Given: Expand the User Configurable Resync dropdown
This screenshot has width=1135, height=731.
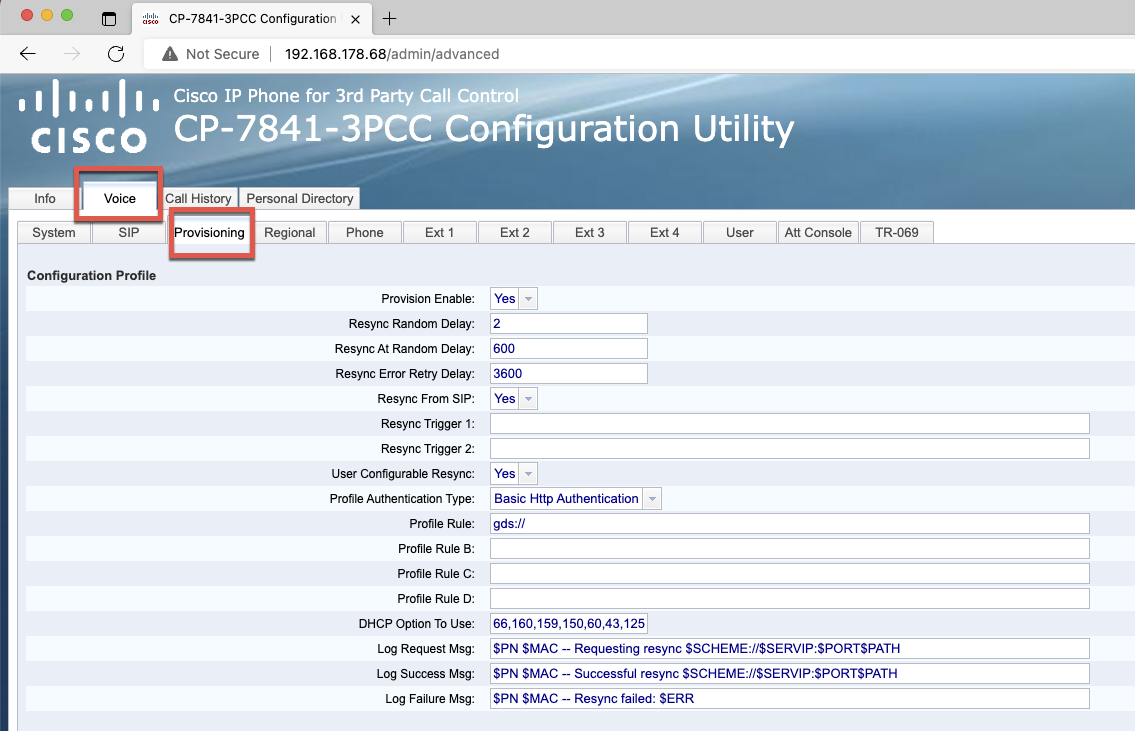Looking at the screenshot, I should [x=528, y=473].
